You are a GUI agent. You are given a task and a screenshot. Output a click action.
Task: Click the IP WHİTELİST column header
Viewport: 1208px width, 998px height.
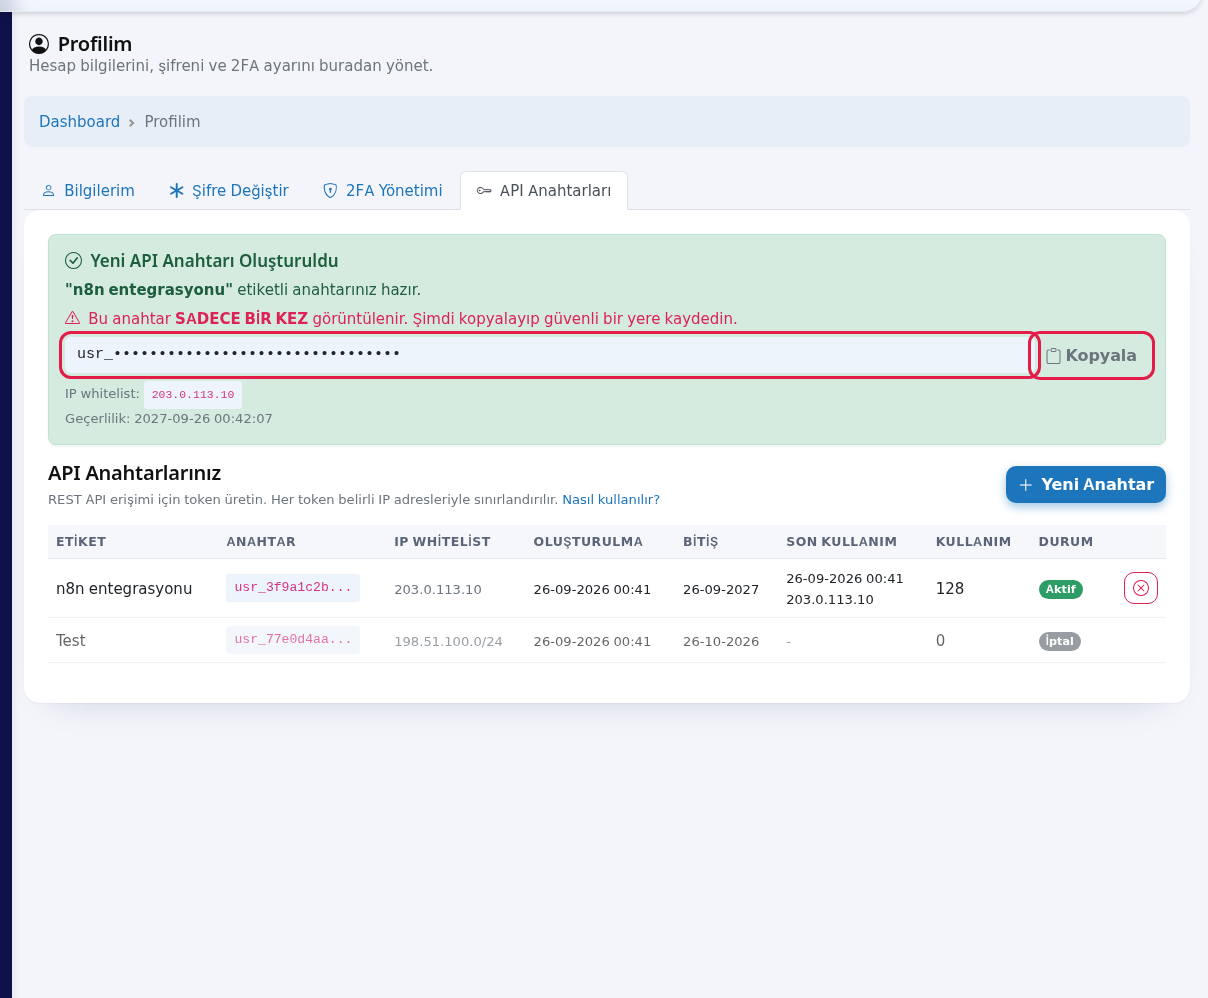pos(442,541)
